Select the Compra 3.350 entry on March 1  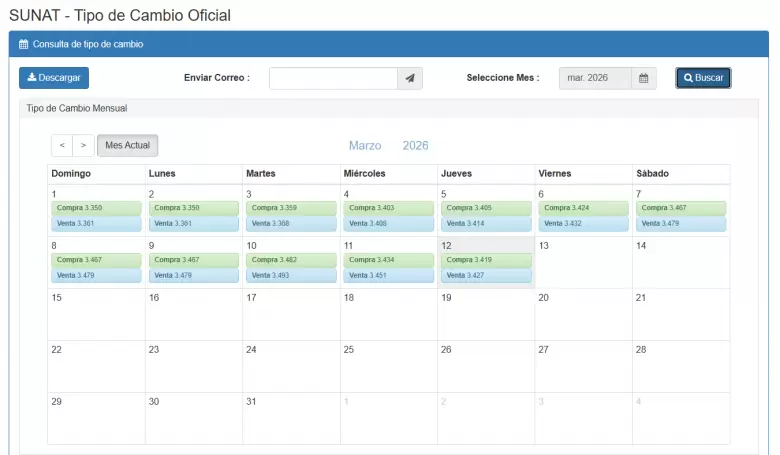pyautogui.click(x=96, y=208)
